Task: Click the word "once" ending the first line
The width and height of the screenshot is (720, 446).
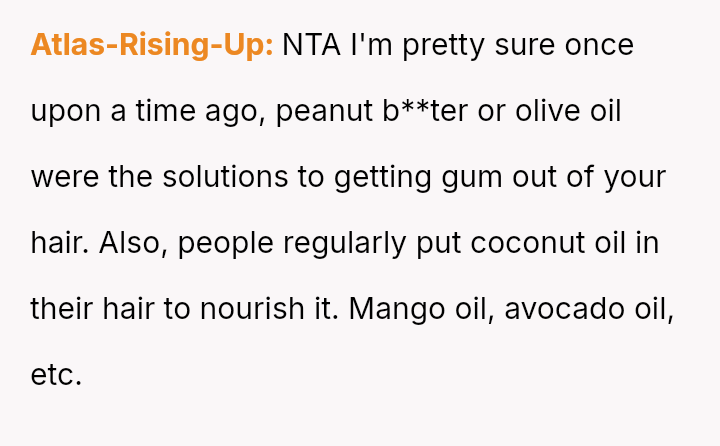Action: pos(599,46)
